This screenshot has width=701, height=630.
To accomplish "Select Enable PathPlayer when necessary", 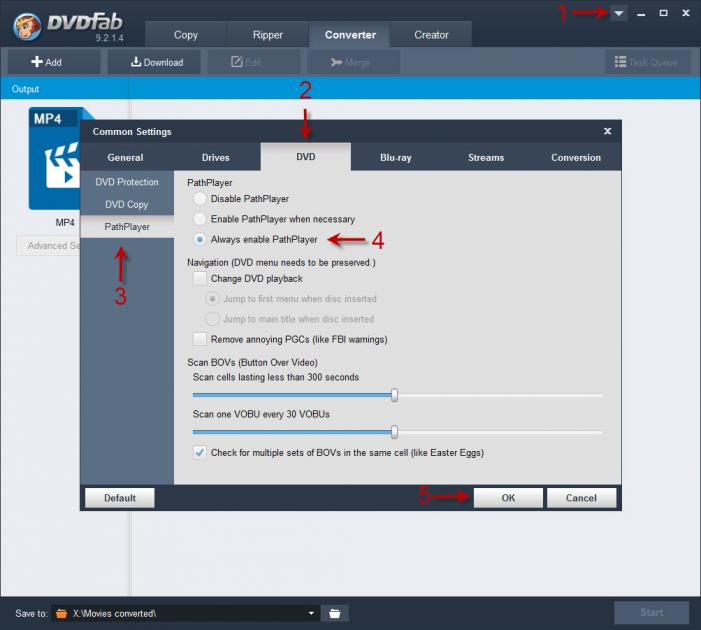I will tap(200, 219).
